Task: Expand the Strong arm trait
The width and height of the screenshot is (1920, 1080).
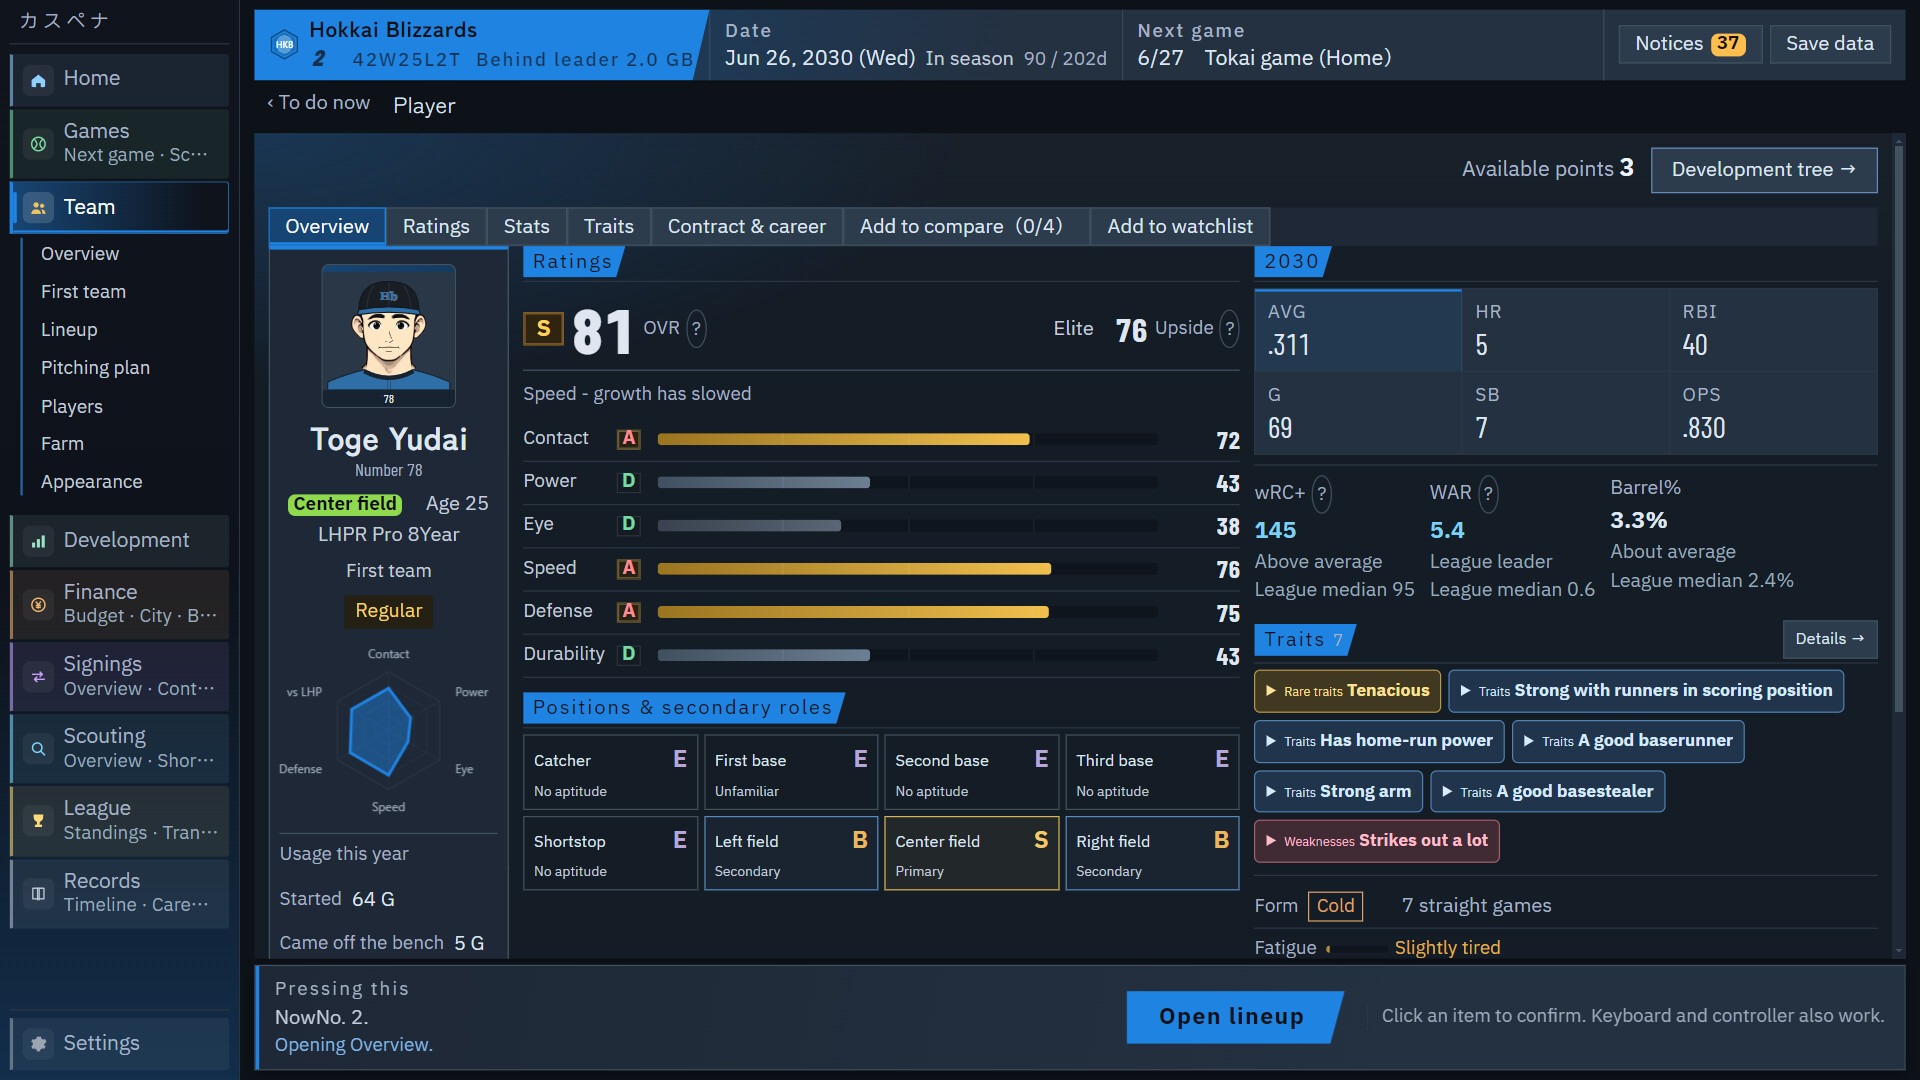Action: 1338,792
